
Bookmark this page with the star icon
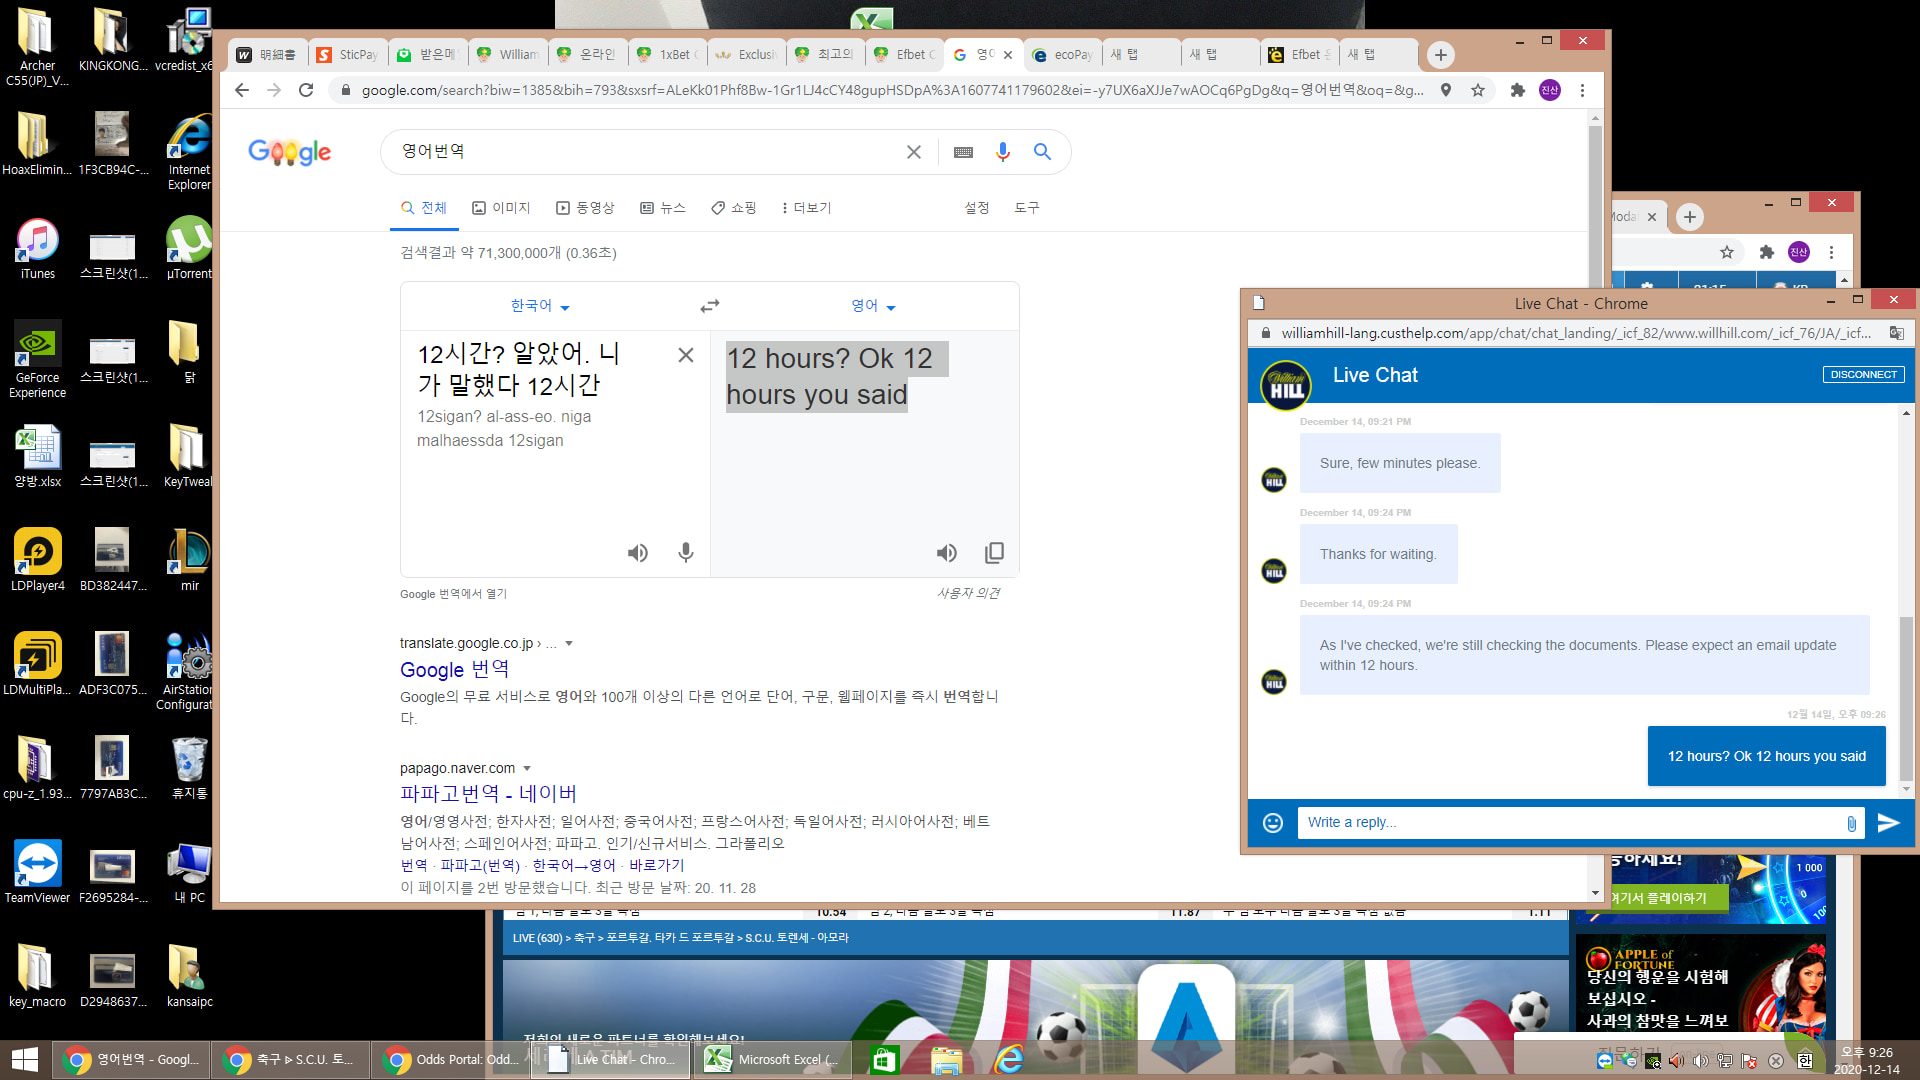tap(1478, 90)
